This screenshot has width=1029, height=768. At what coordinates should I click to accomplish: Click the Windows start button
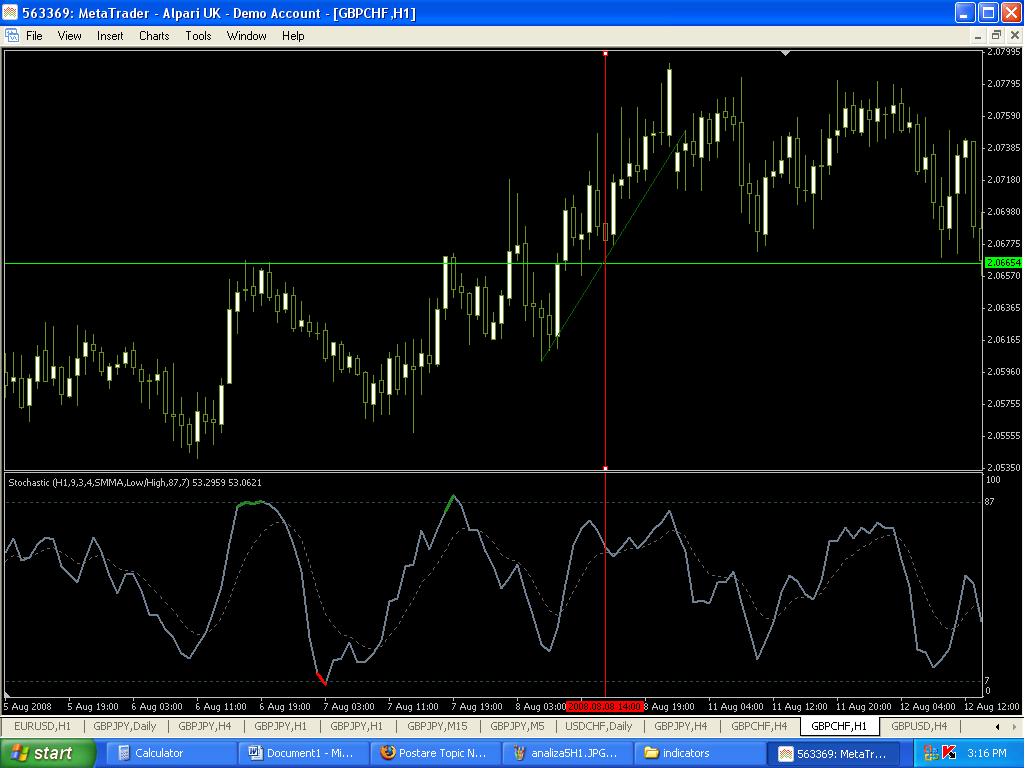(x=47, y=753)
